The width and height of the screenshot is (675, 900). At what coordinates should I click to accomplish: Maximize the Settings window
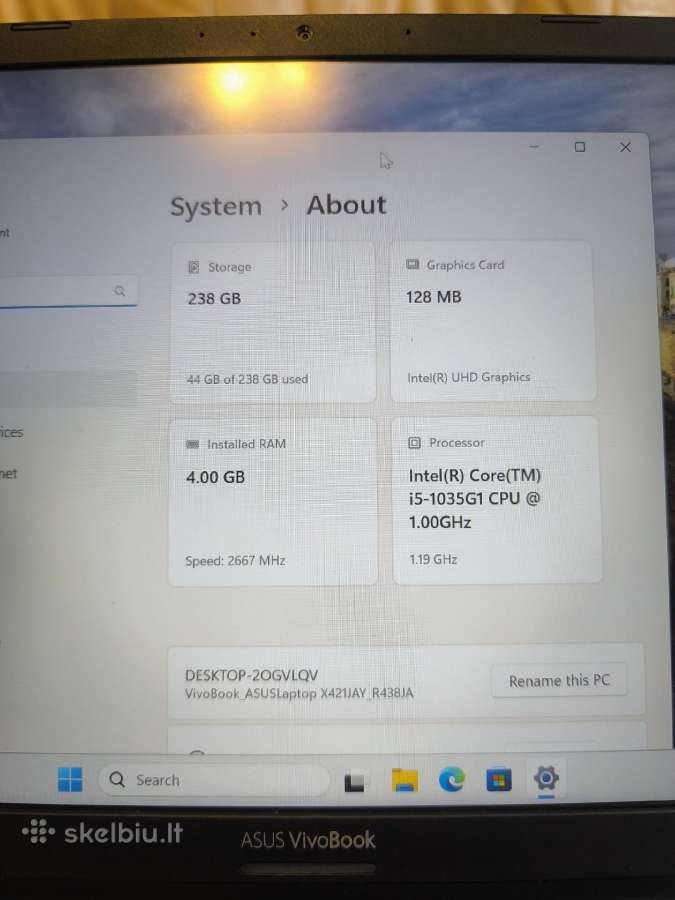tap(580, 147)
